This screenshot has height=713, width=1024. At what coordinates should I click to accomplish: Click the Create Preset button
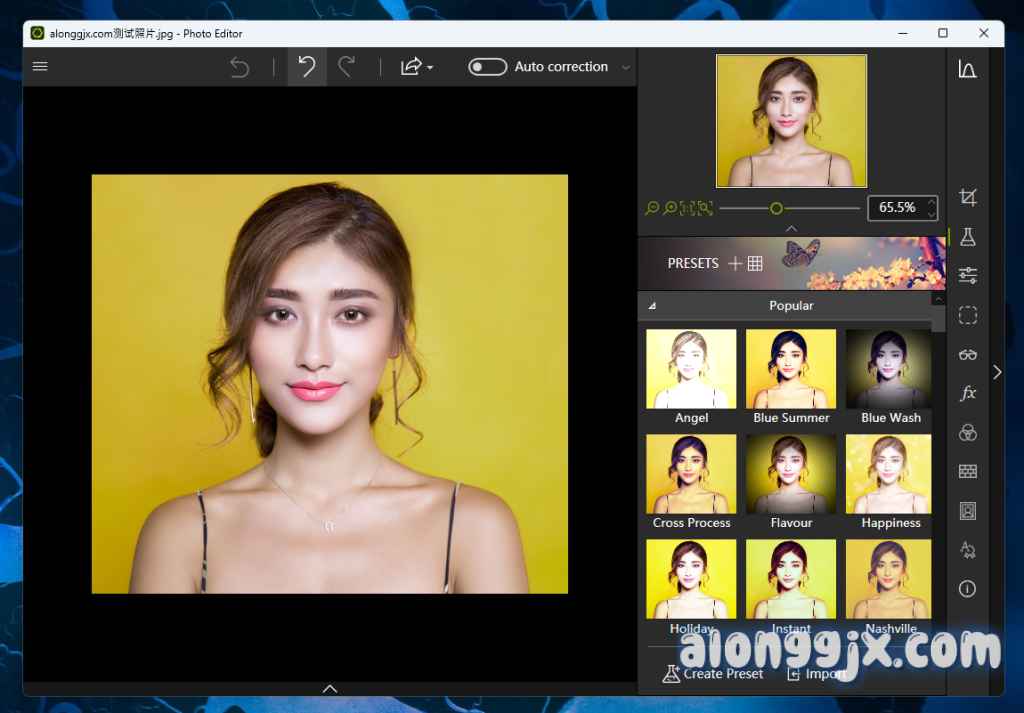[713, 674]
